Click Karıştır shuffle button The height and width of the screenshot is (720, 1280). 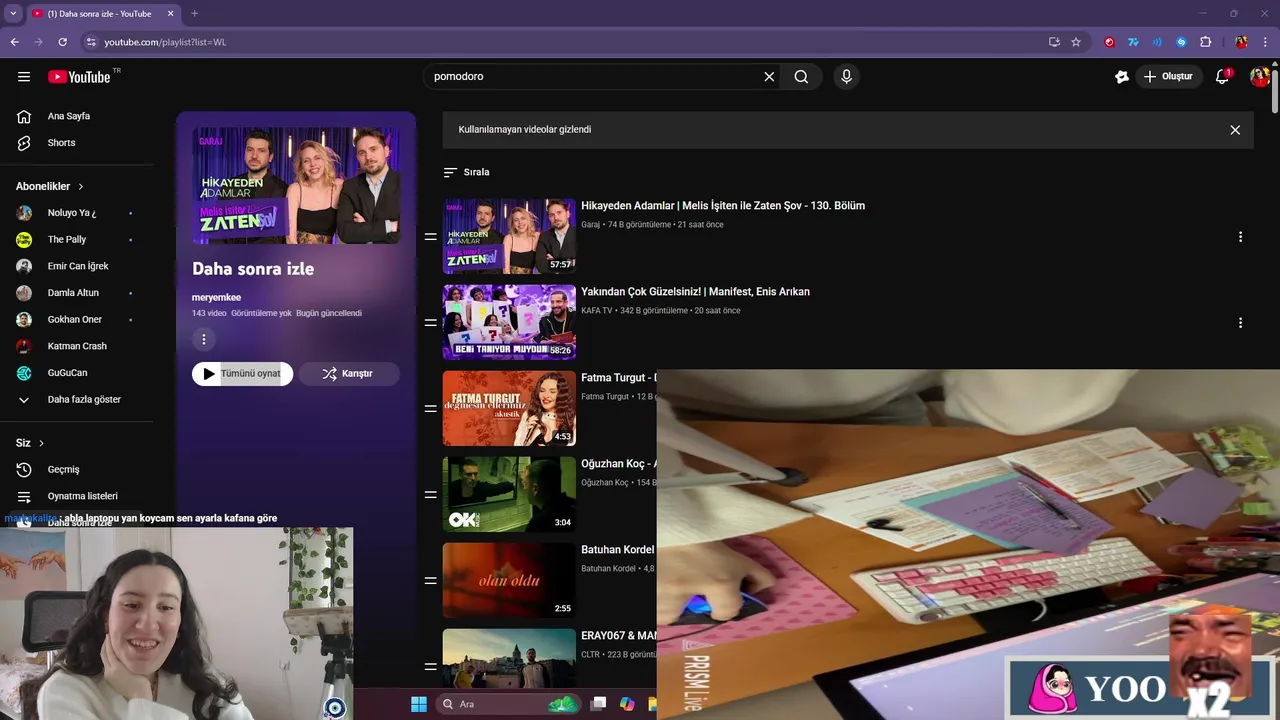coord(348,374)
